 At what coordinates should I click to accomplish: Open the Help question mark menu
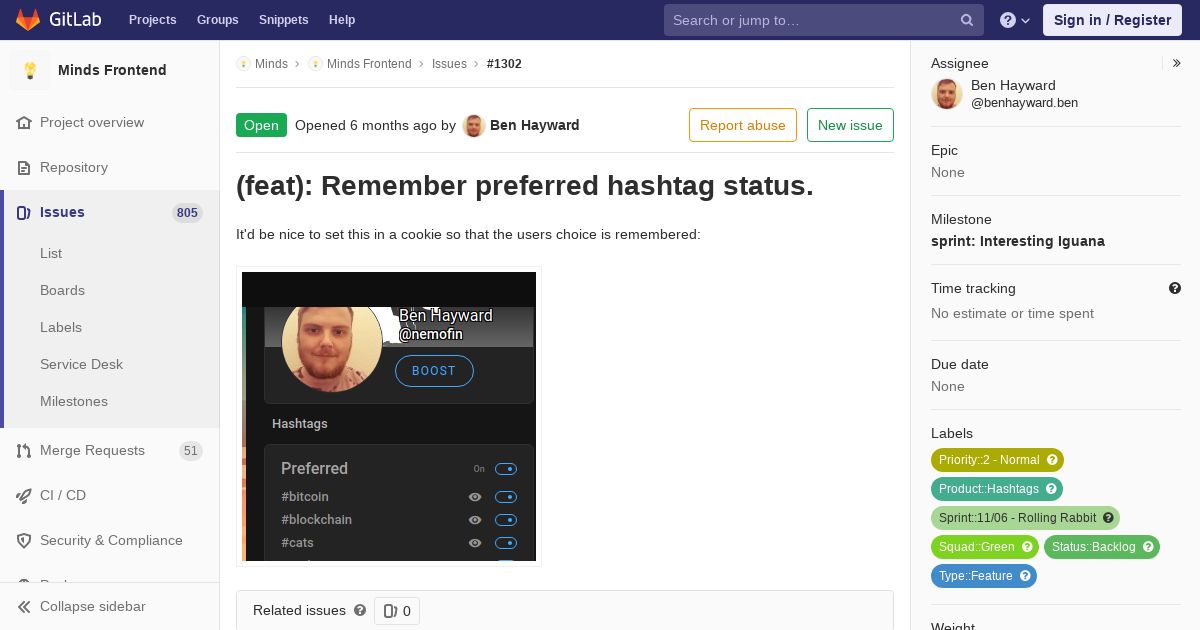[x=1015, y=20]
